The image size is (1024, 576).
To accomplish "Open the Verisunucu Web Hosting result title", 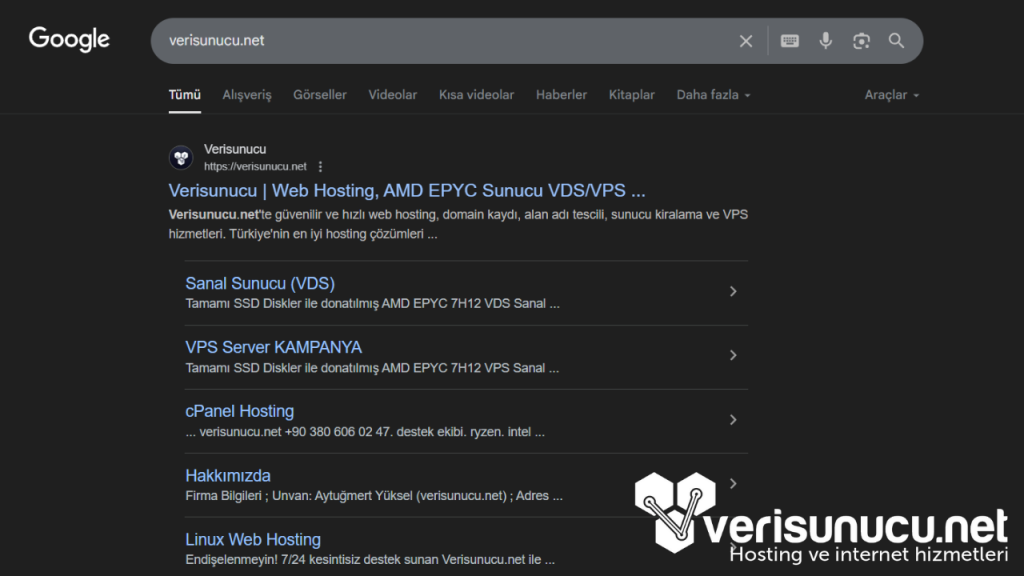I will pos(406,191).
